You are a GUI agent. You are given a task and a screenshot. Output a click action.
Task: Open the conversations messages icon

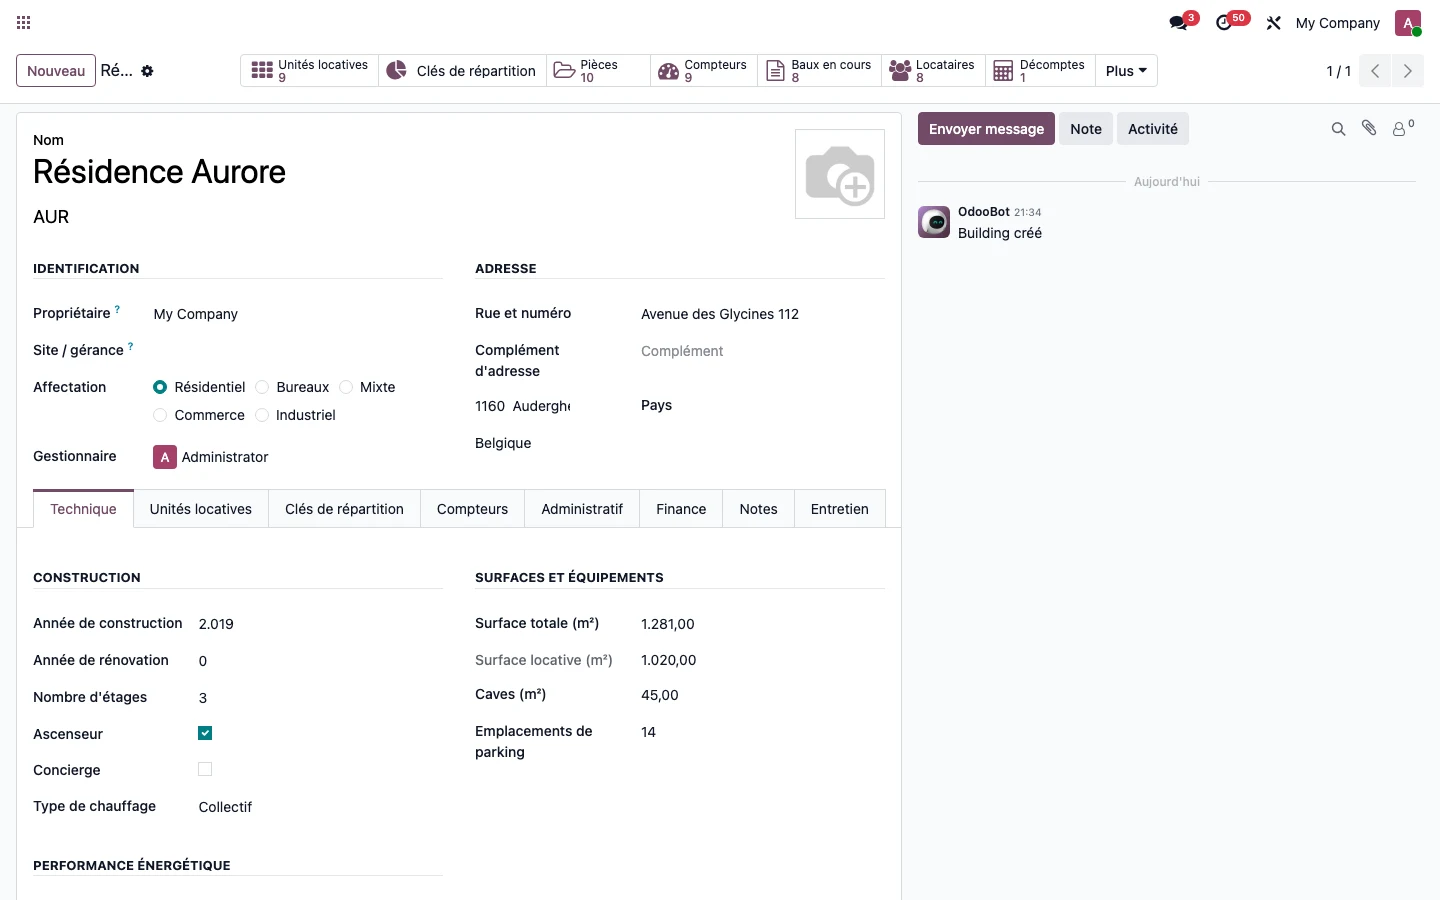click(x=1180, y=22)
